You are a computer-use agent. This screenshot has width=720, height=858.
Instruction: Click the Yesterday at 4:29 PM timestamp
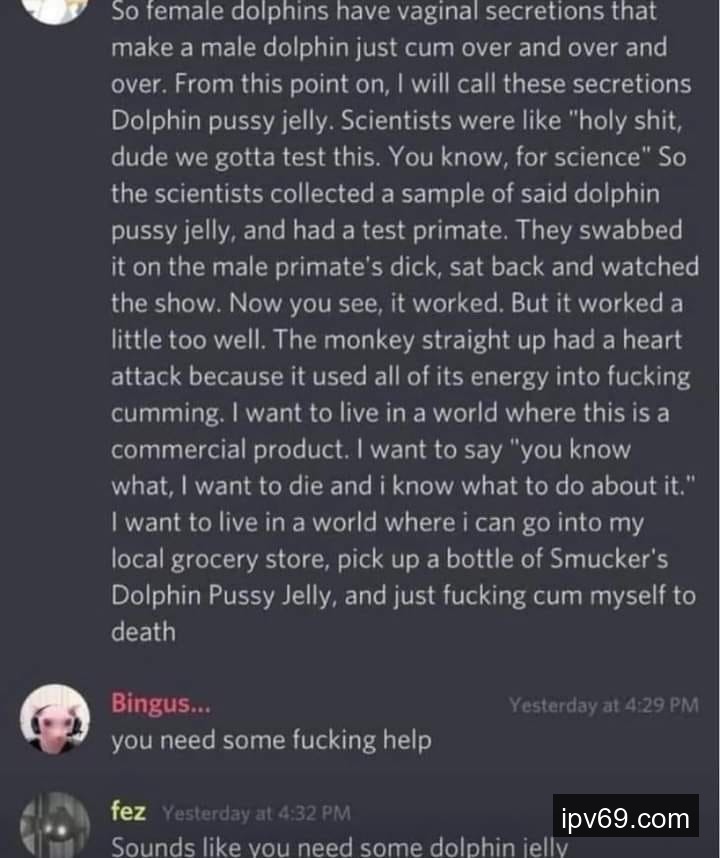point(604,705)
